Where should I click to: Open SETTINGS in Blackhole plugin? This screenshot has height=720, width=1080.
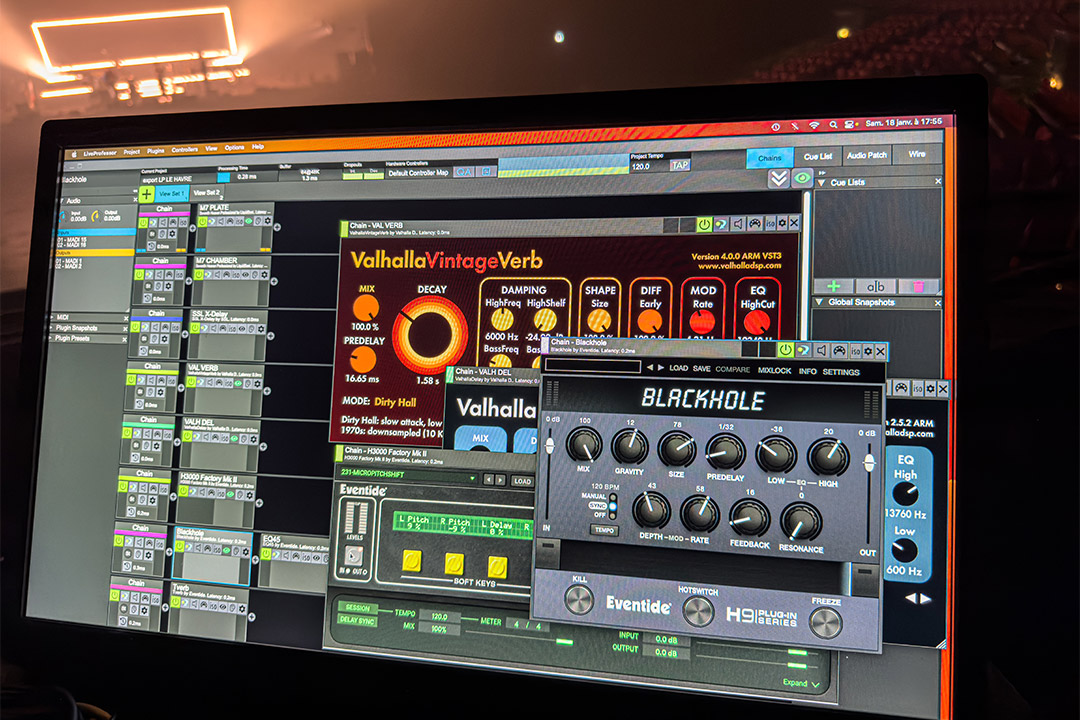pos(840,372)
